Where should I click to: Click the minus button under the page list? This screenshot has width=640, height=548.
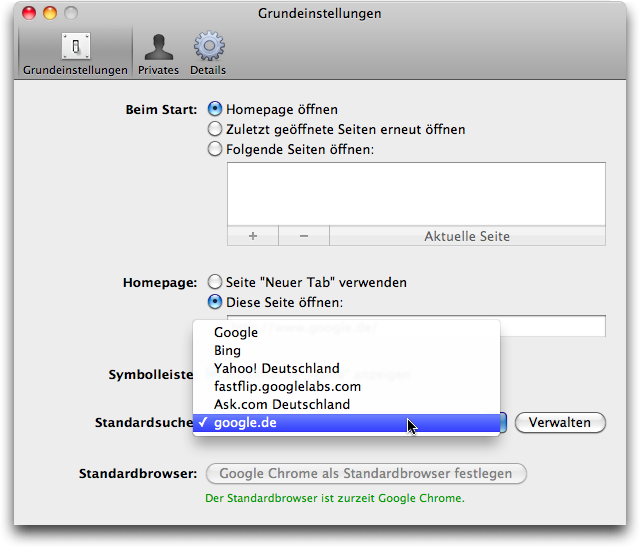(304, 236)
